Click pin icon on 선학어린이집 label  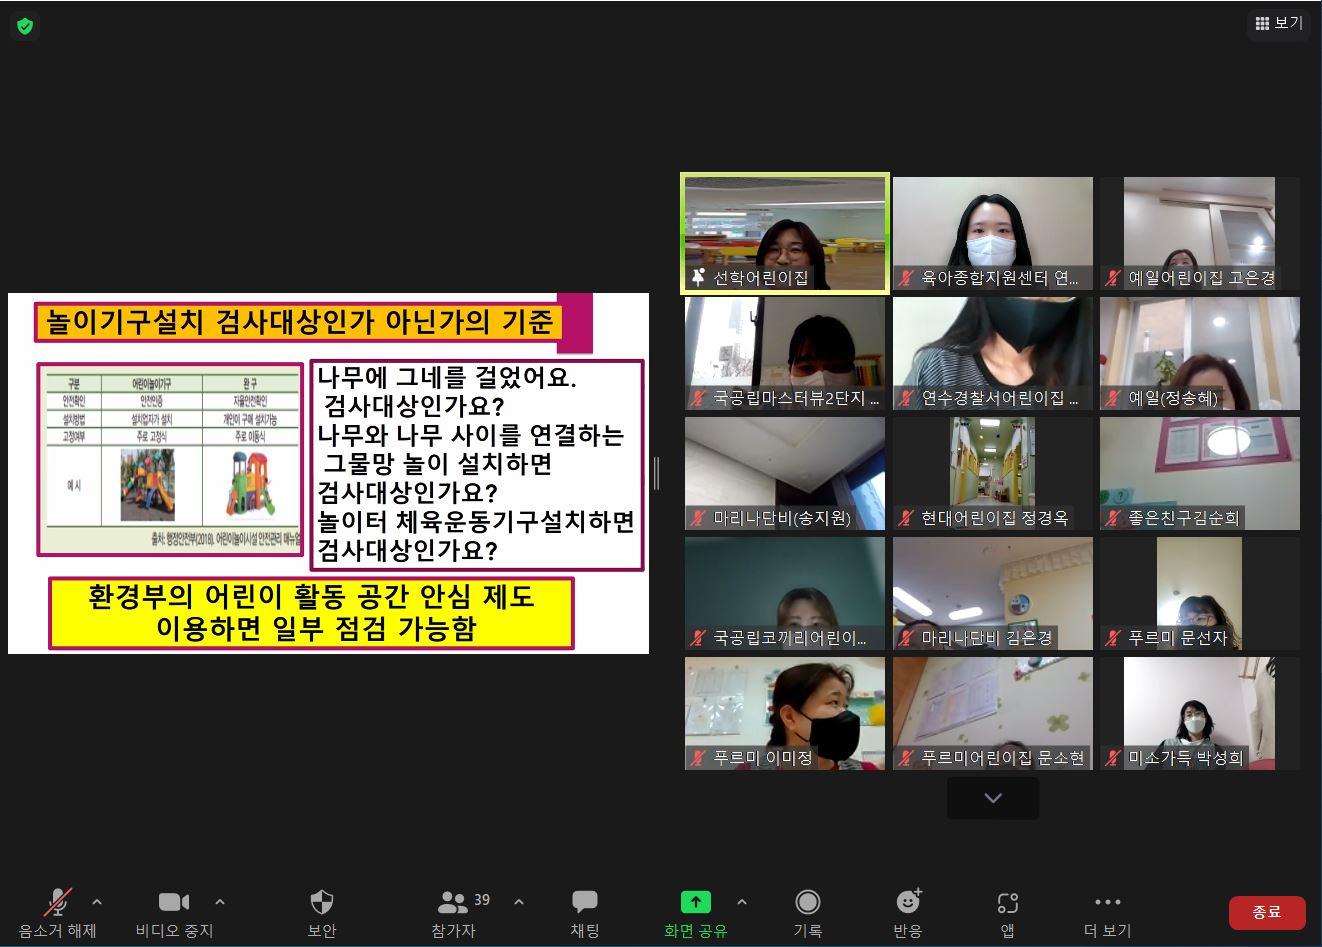[x=698, y=278]
